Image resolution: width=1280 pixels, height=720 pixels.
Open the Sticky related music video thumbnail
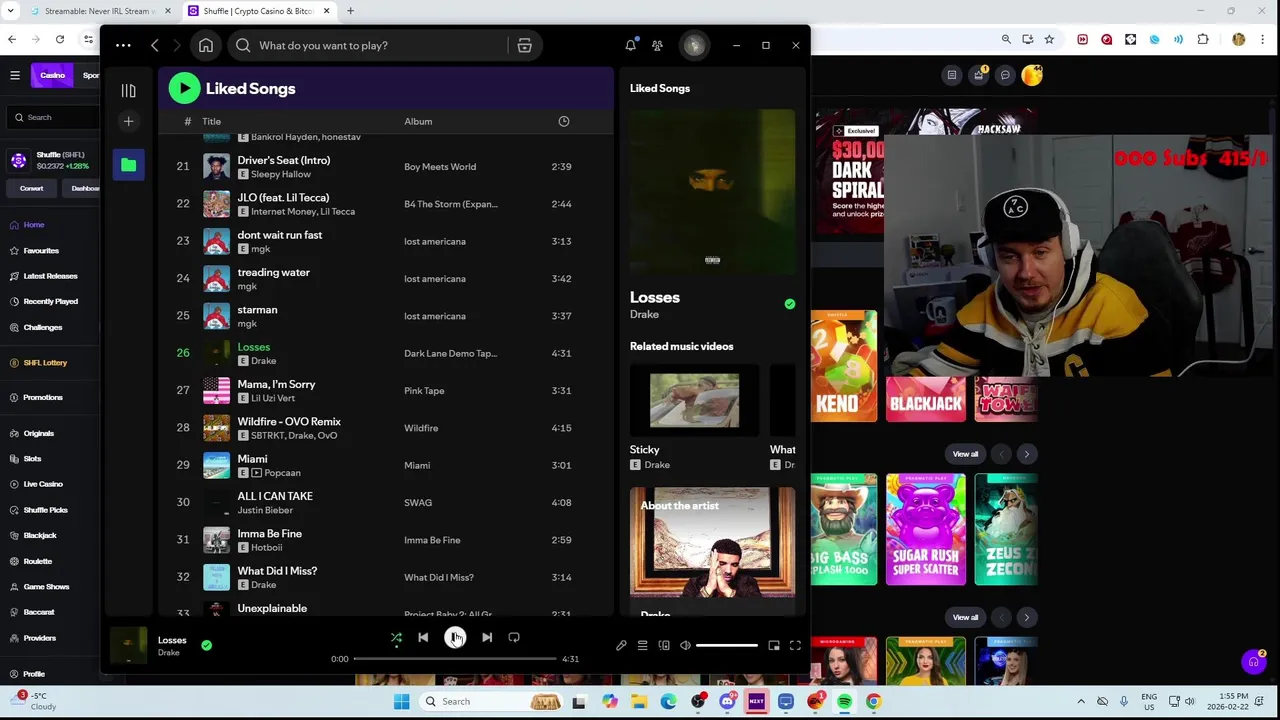[x=694, y=400]
